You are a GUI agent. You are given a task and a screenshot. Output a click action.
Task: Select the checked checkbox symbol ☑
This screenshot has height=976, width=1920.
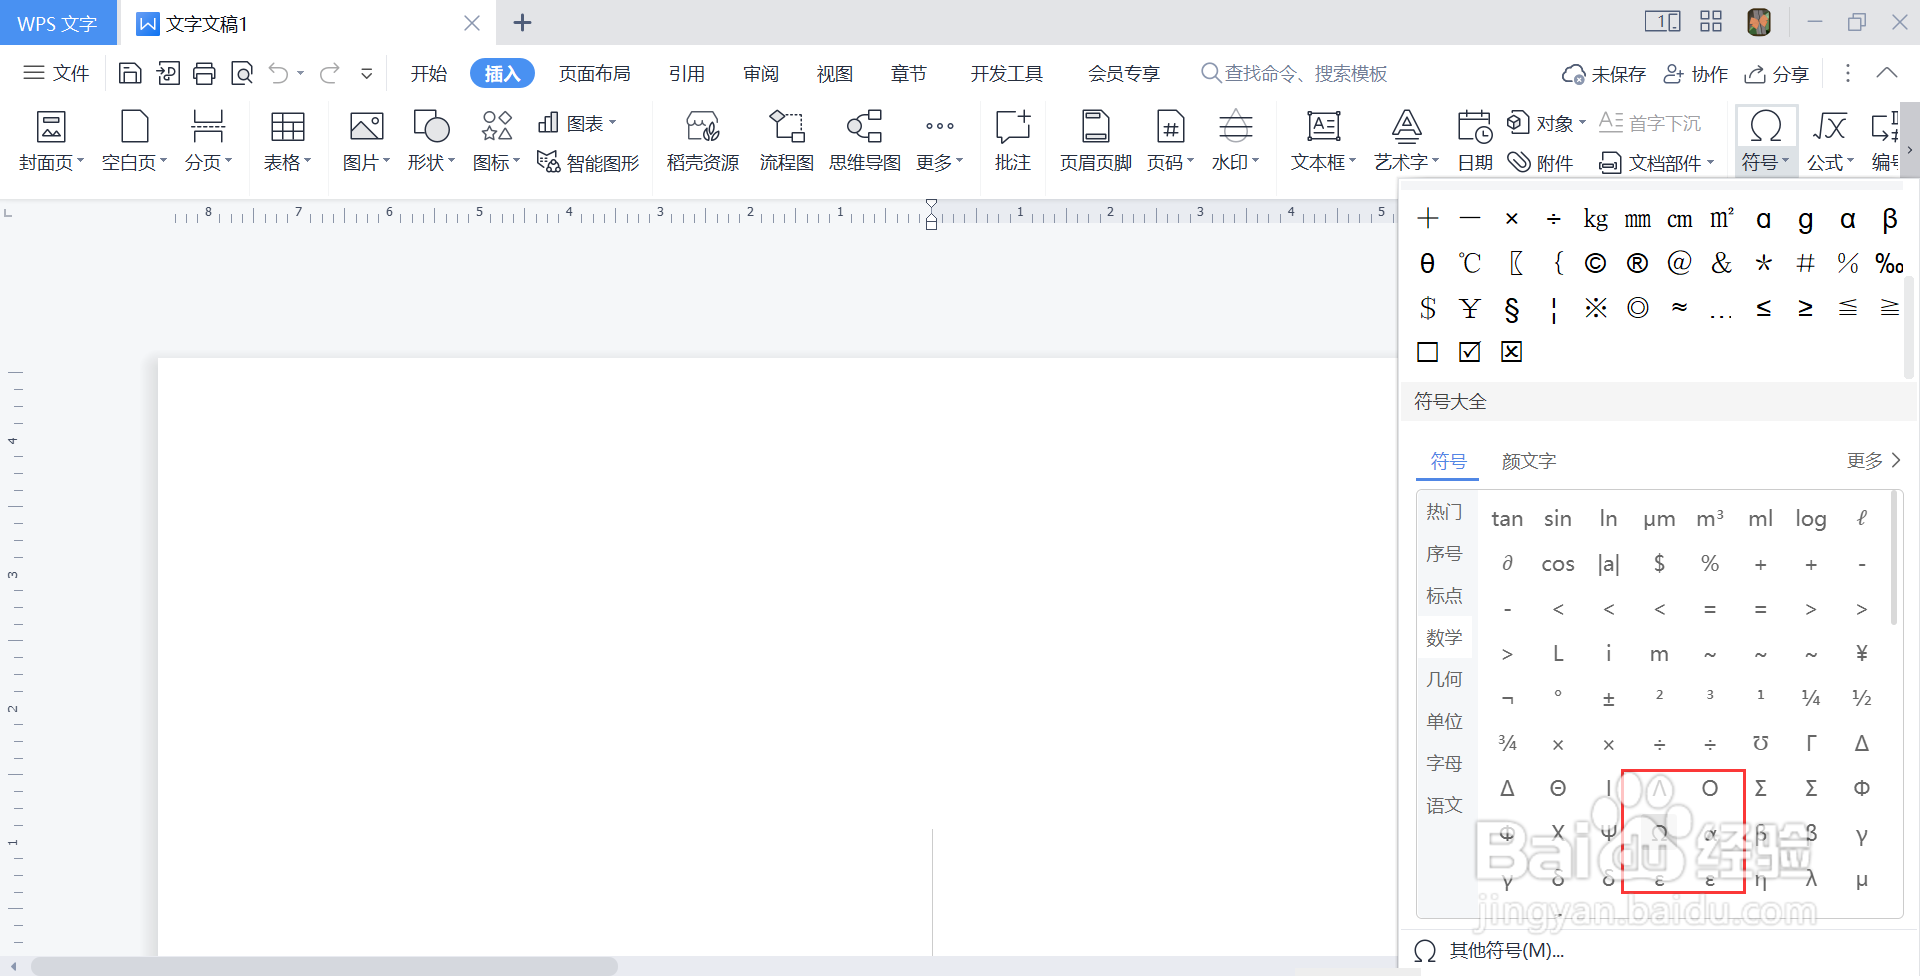[x=1469, y=351]
